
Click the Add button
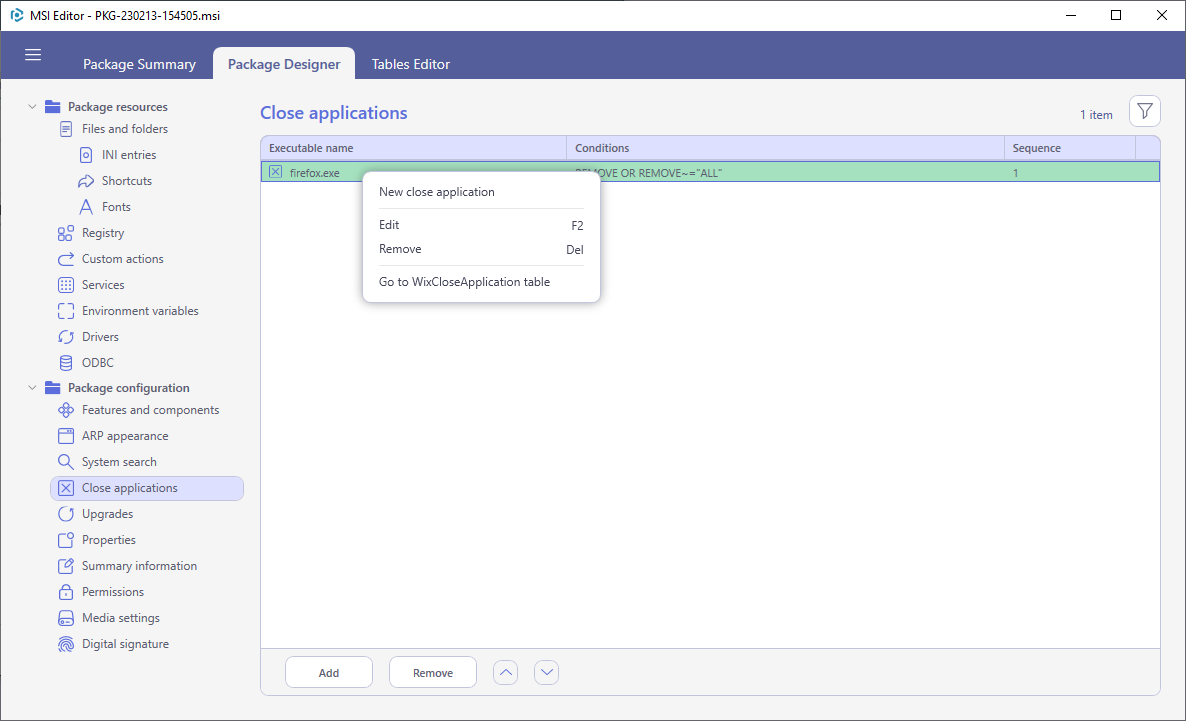[x=329, y=673]
